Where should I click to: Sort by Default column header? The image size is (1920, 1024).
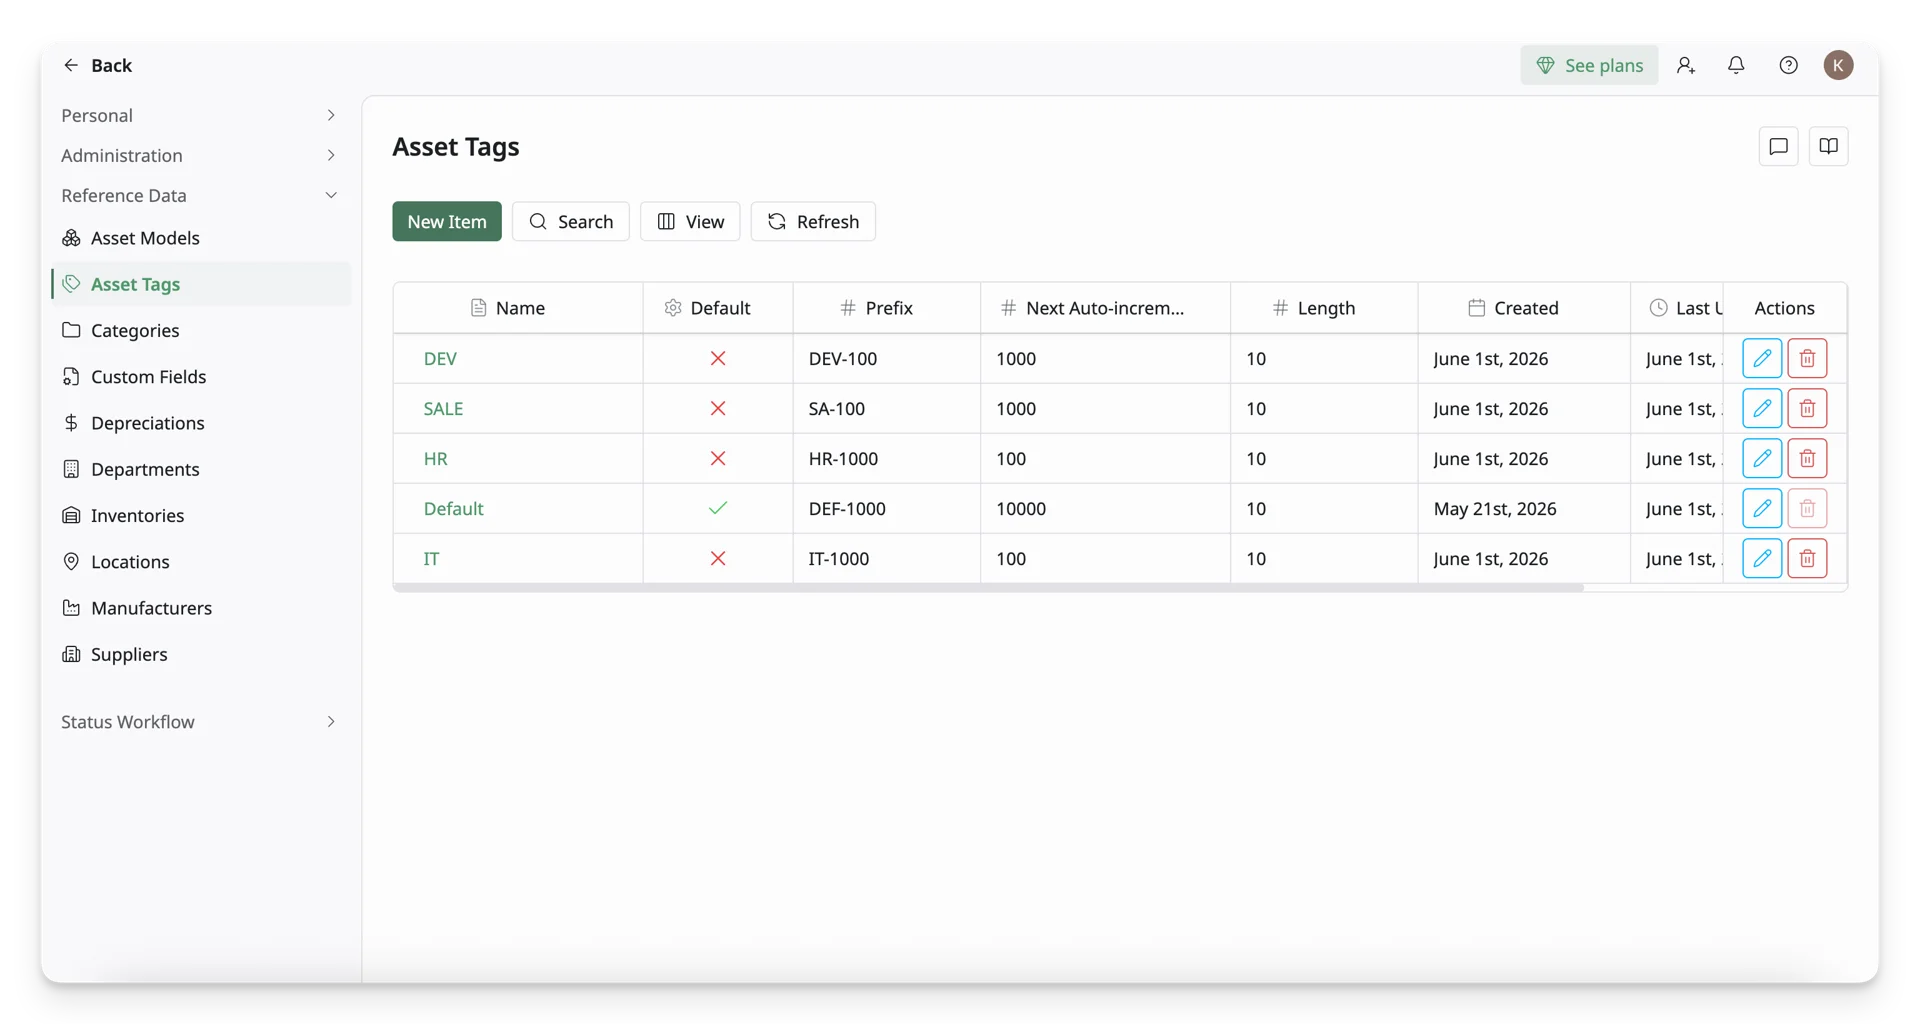tap(718, 308)
